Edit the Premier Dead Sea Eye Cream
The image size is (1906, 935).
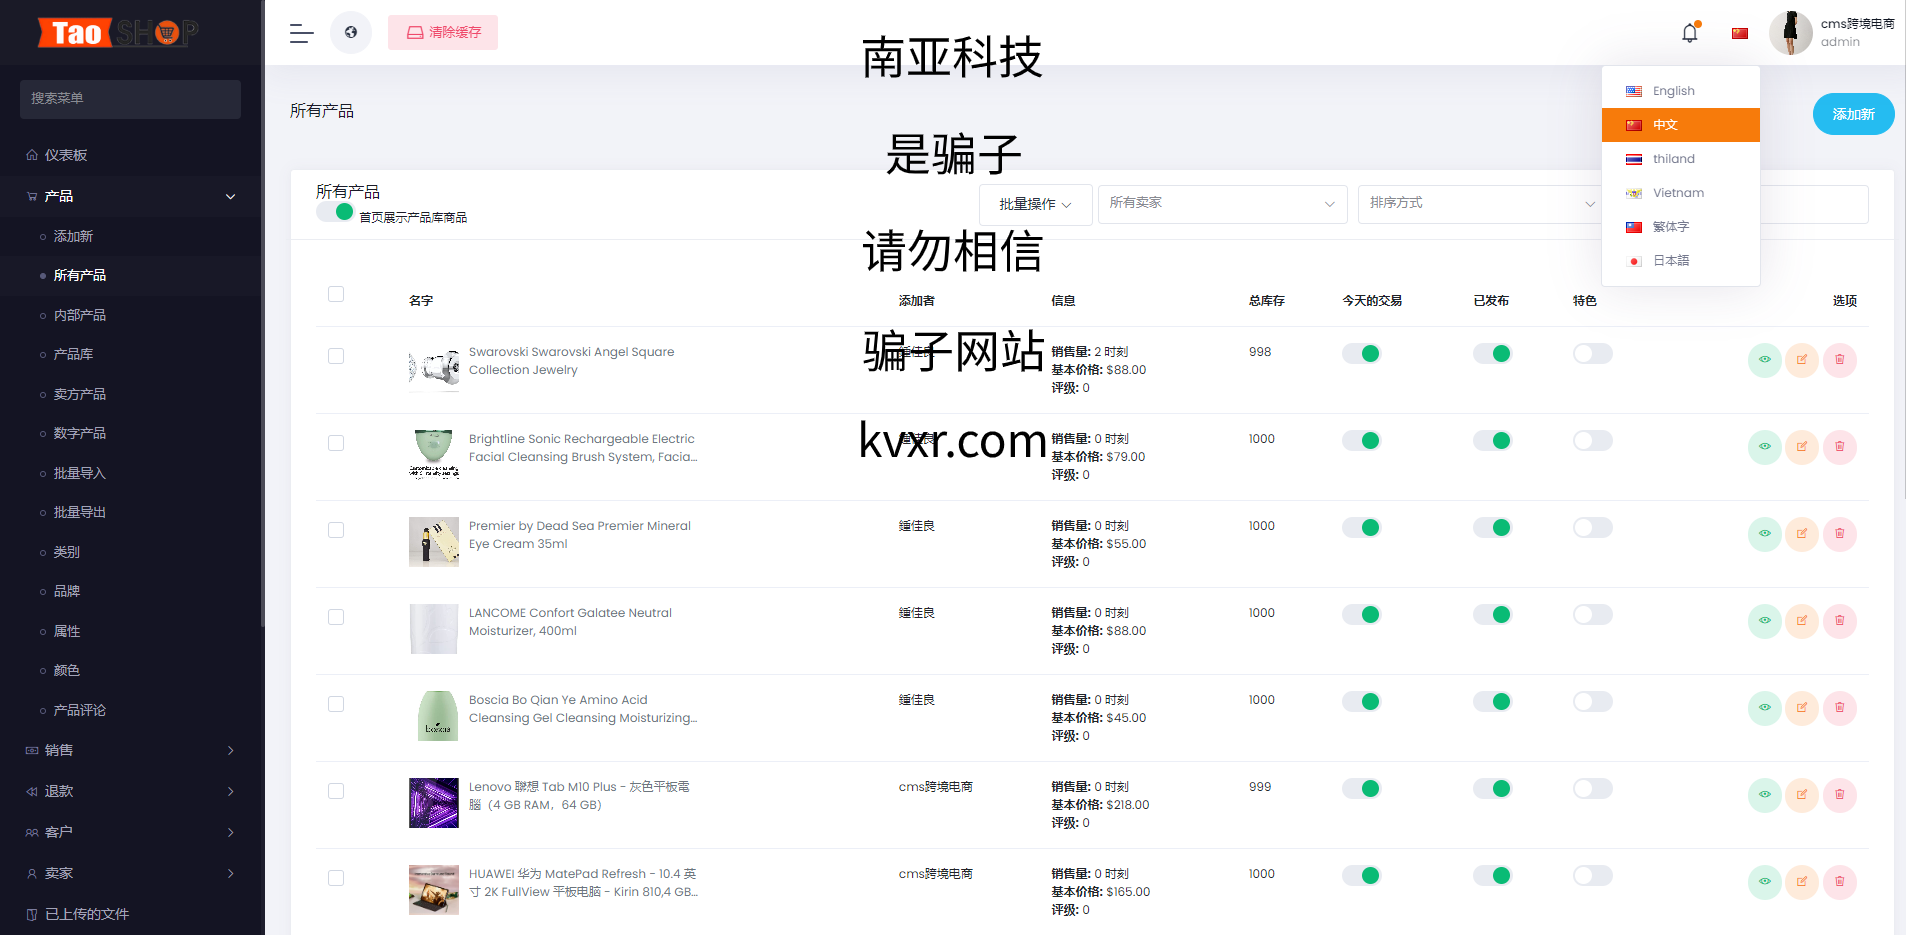click(1802, 534)
